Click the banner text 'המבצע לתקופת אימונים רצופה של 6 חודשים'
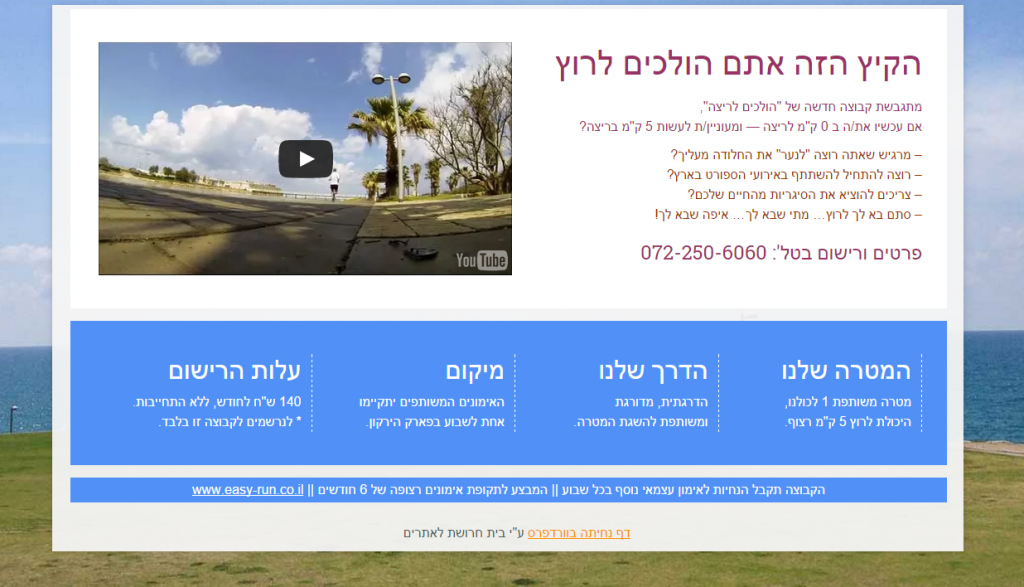Image resolution: width=1024 pixels, height=587 pixels. pyautogui.click(x=432, y=490)
